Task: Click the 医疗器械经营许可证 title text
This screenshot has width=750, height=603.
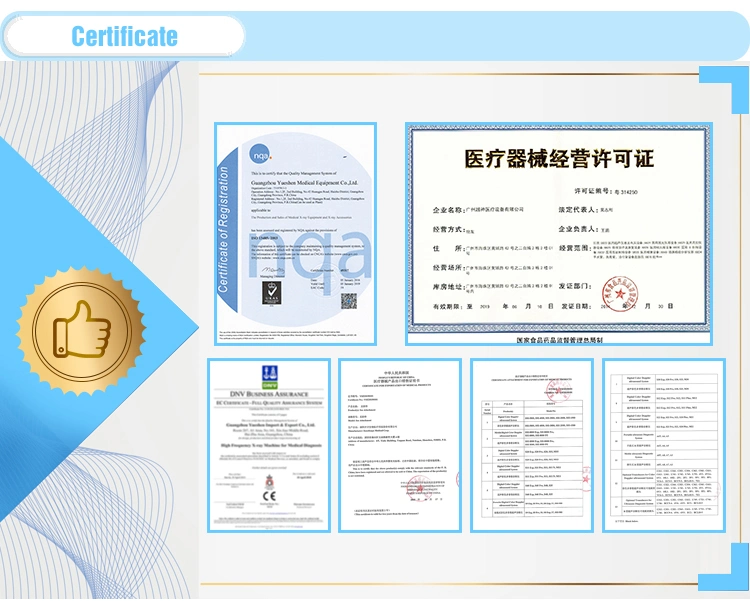Action: [559, 159]
